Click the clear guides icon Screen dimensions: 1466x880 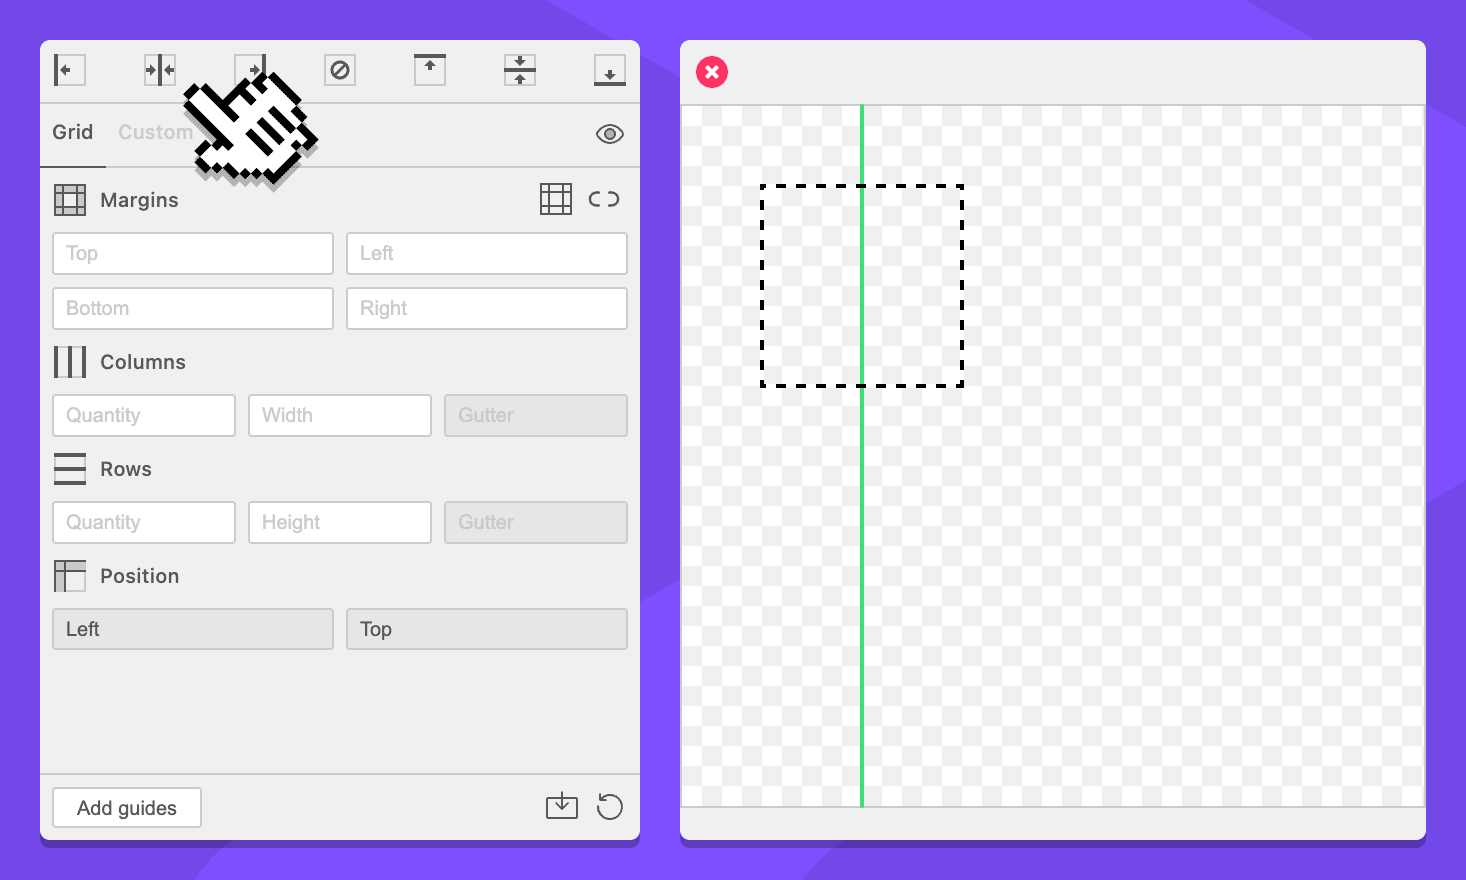click(340, 70)
